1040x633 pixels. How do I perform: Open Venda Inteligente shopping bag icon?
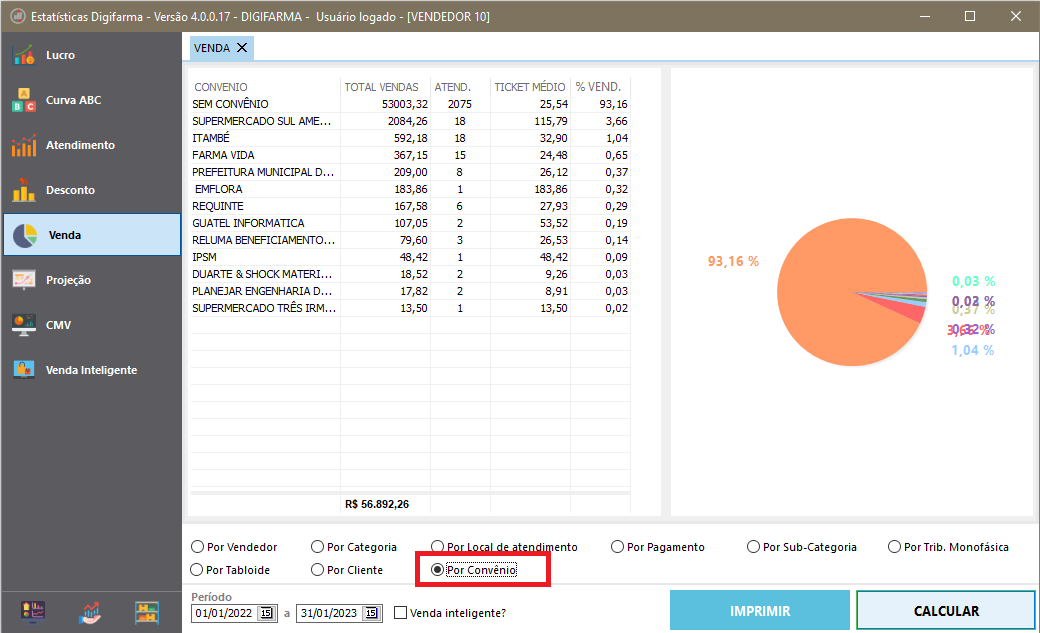(24, 370)
